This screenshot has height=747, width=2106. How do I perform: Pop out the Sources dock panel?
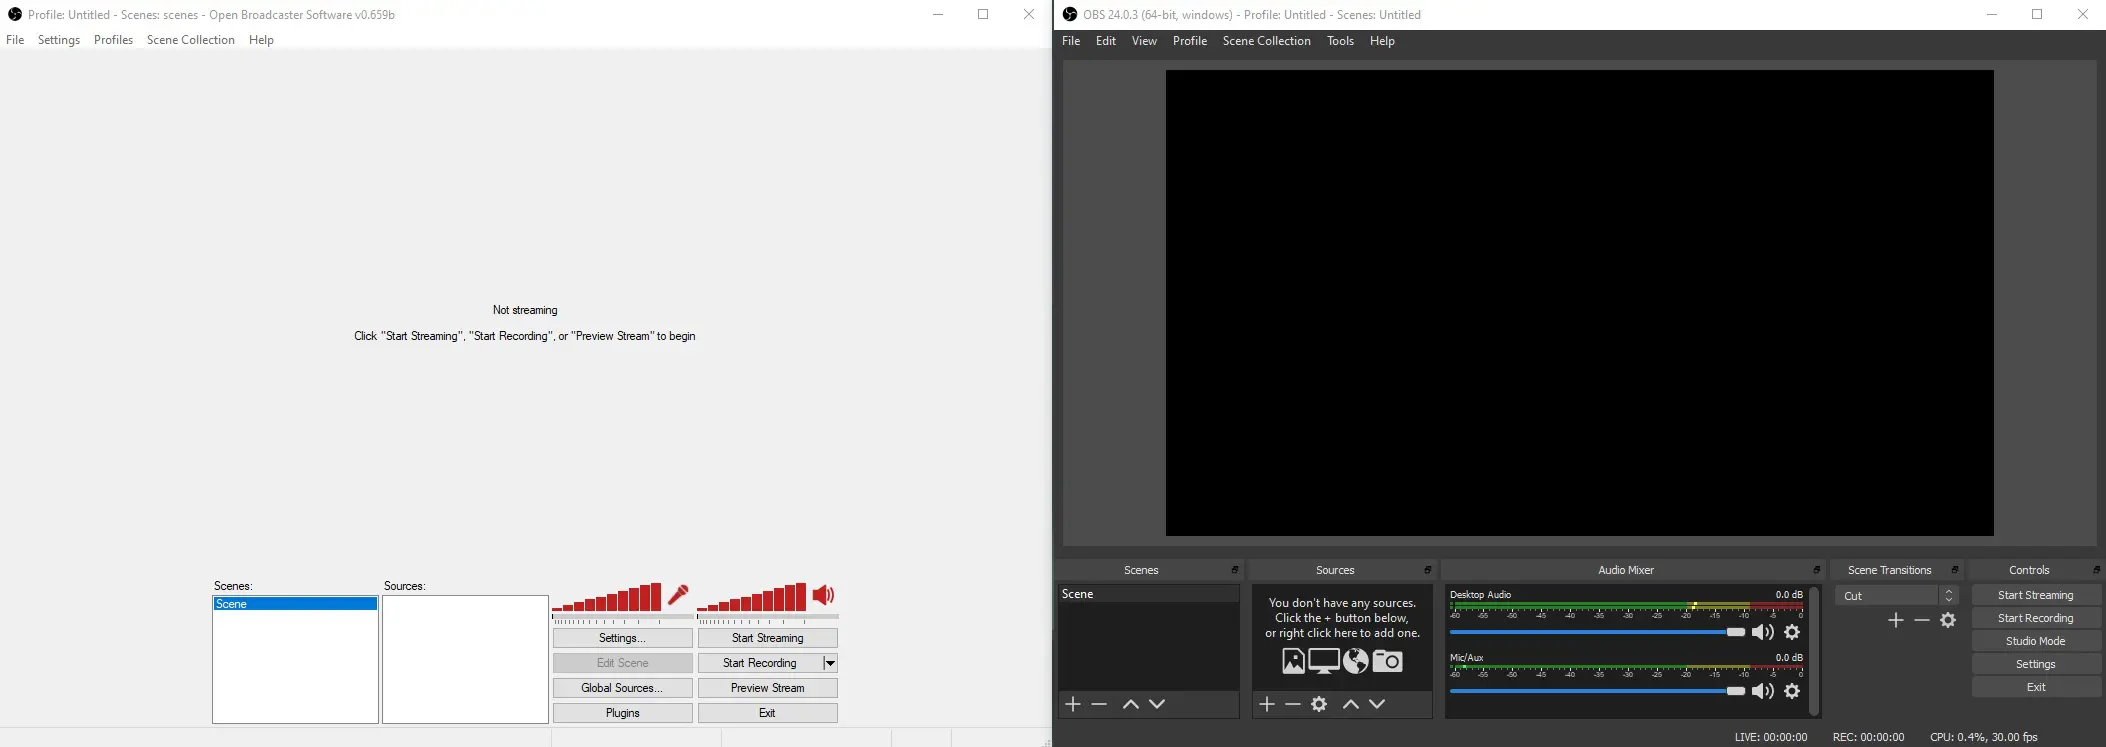coord(1428,570)
